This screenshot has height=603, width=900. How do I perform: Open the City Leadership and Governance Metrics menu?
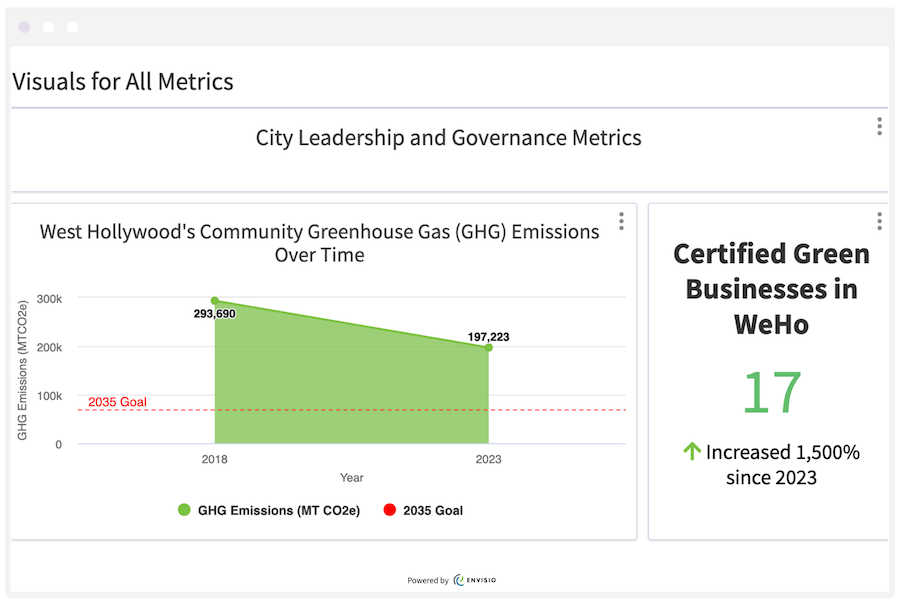coord(879,126)
